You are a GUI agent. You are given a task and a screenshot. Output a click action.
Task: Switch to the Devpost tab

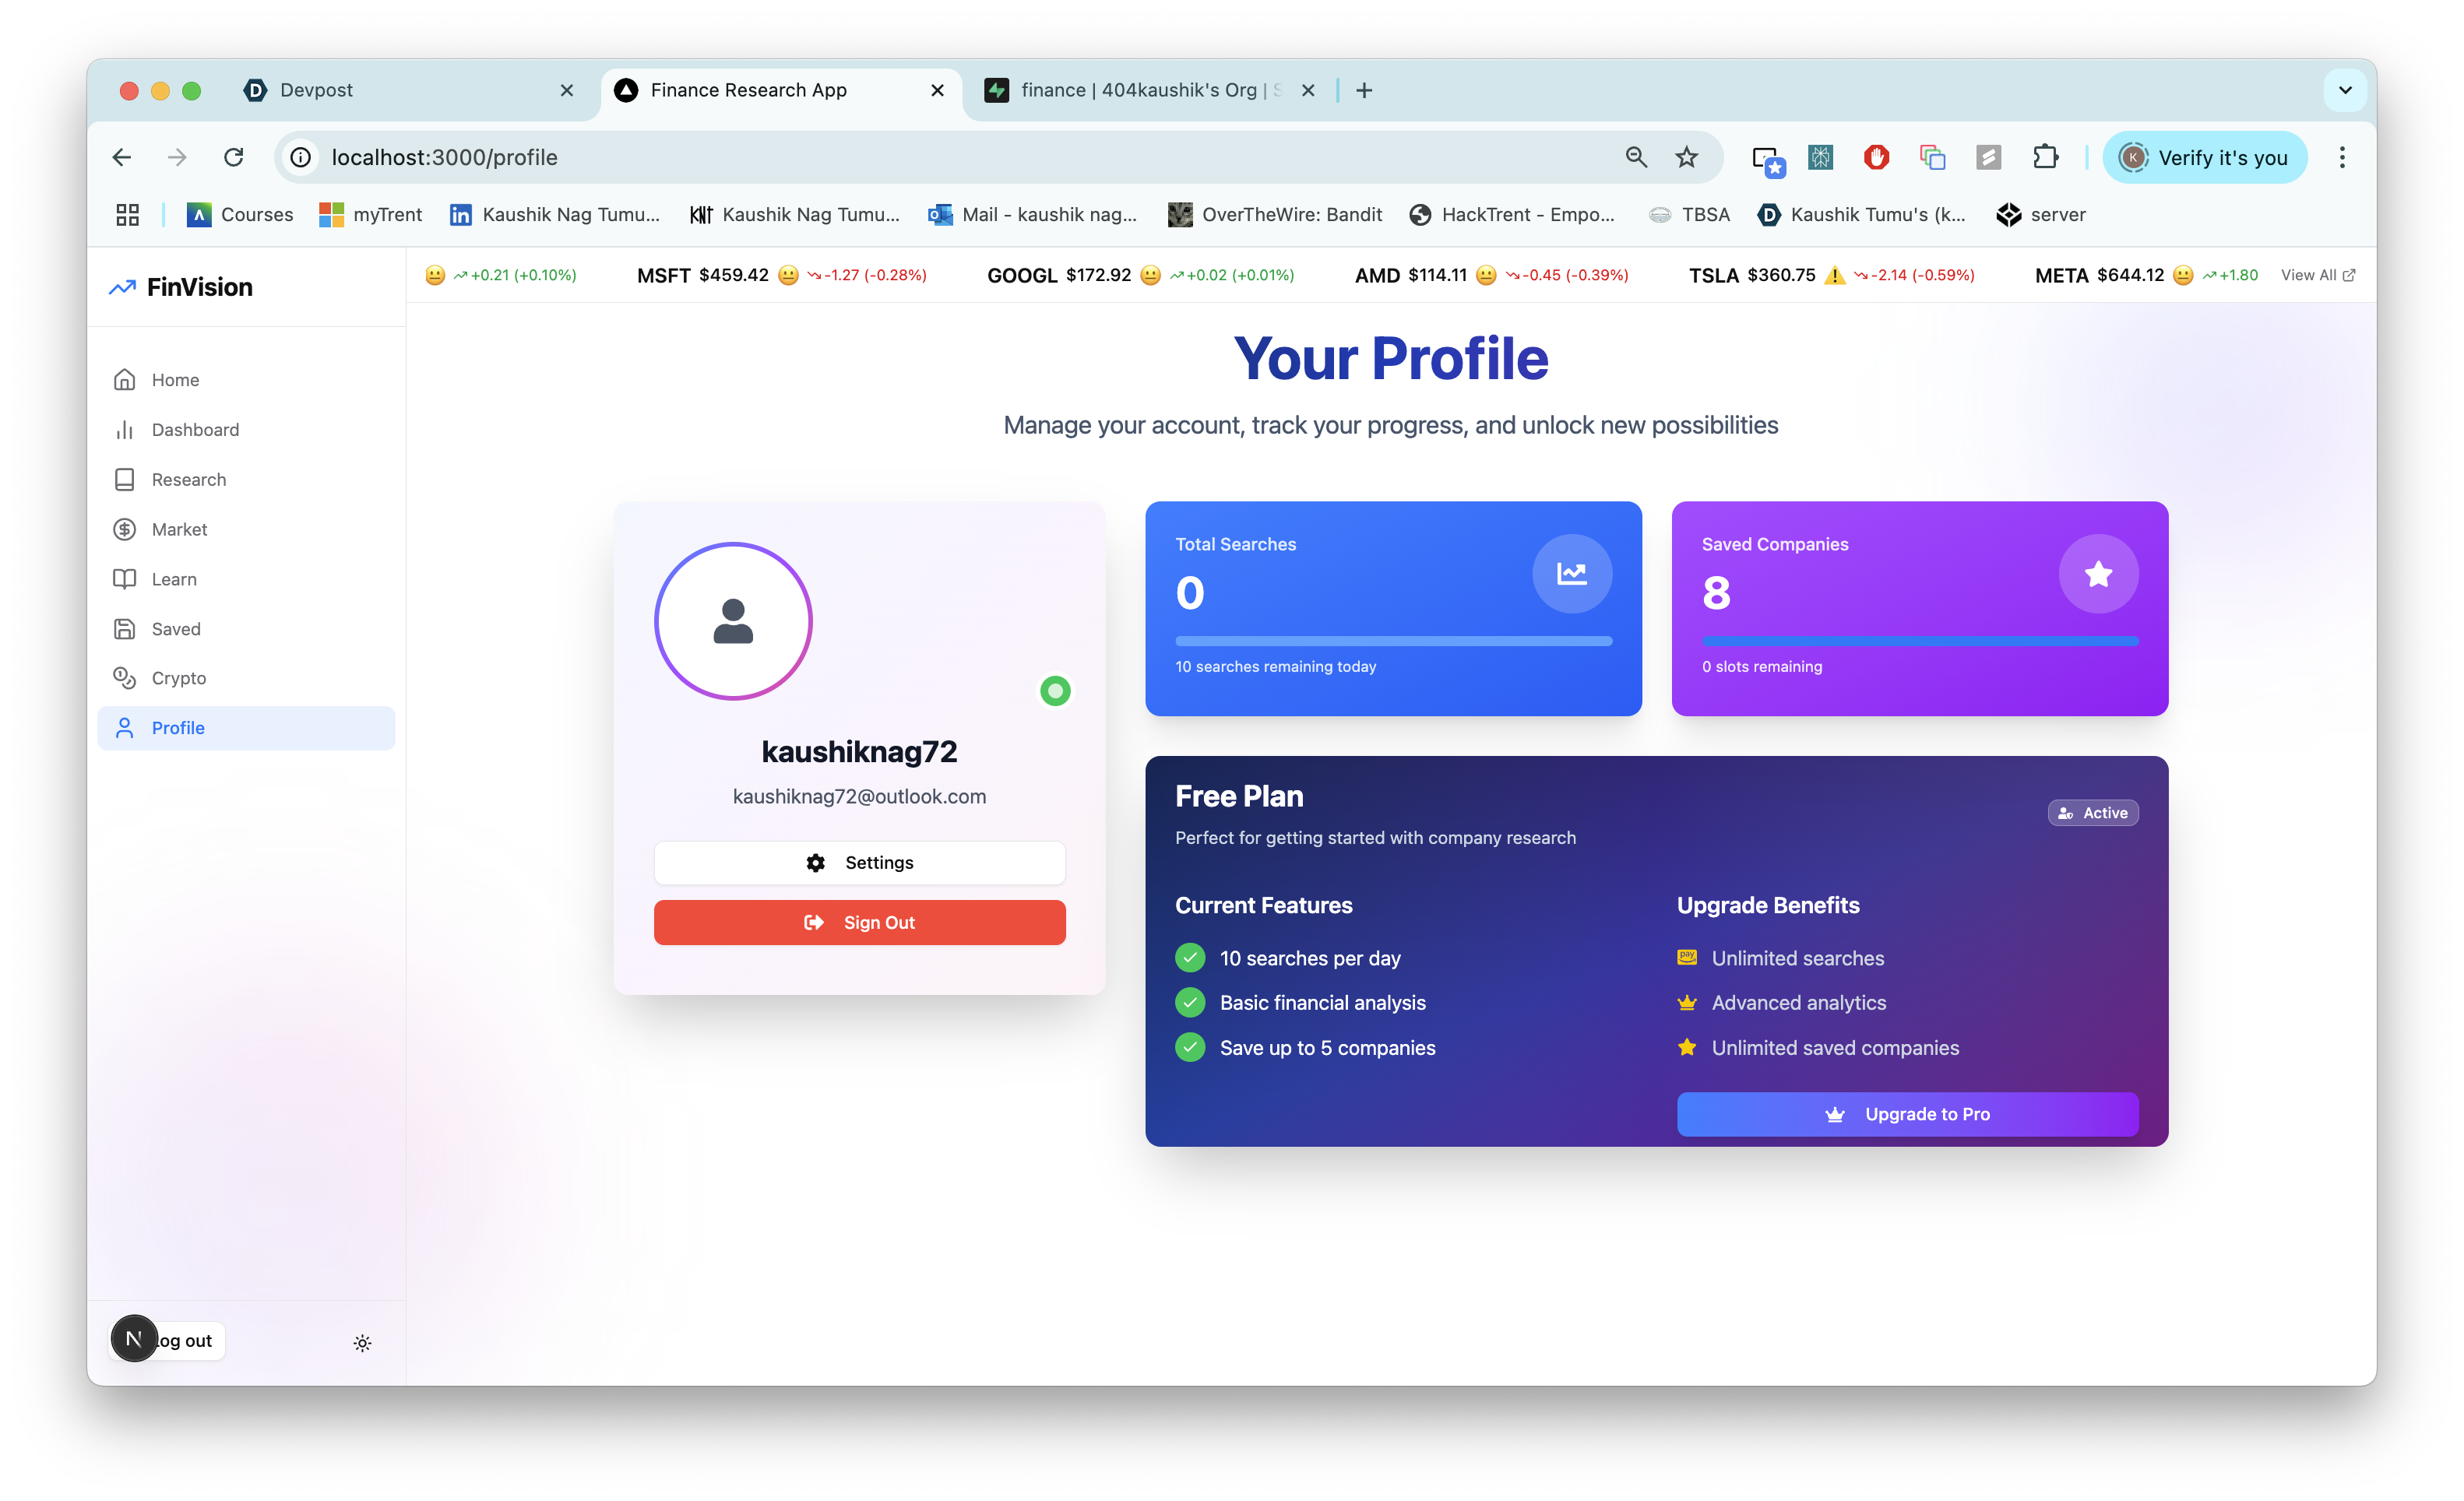pyautogui.click(x=400, y=90)
